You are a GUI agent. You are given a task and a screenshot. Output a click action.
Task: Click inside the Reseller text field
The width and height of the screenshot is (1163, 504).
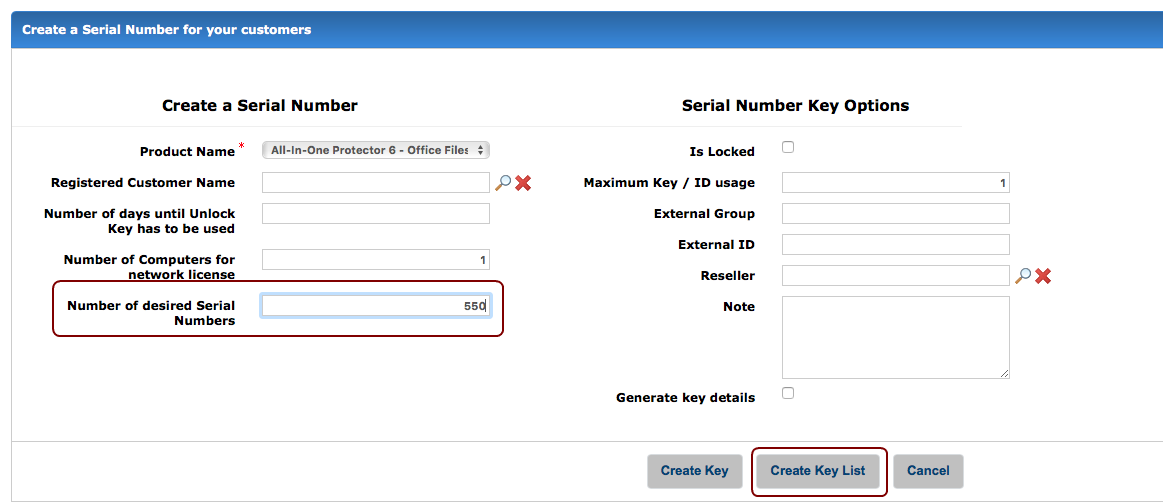895,275
